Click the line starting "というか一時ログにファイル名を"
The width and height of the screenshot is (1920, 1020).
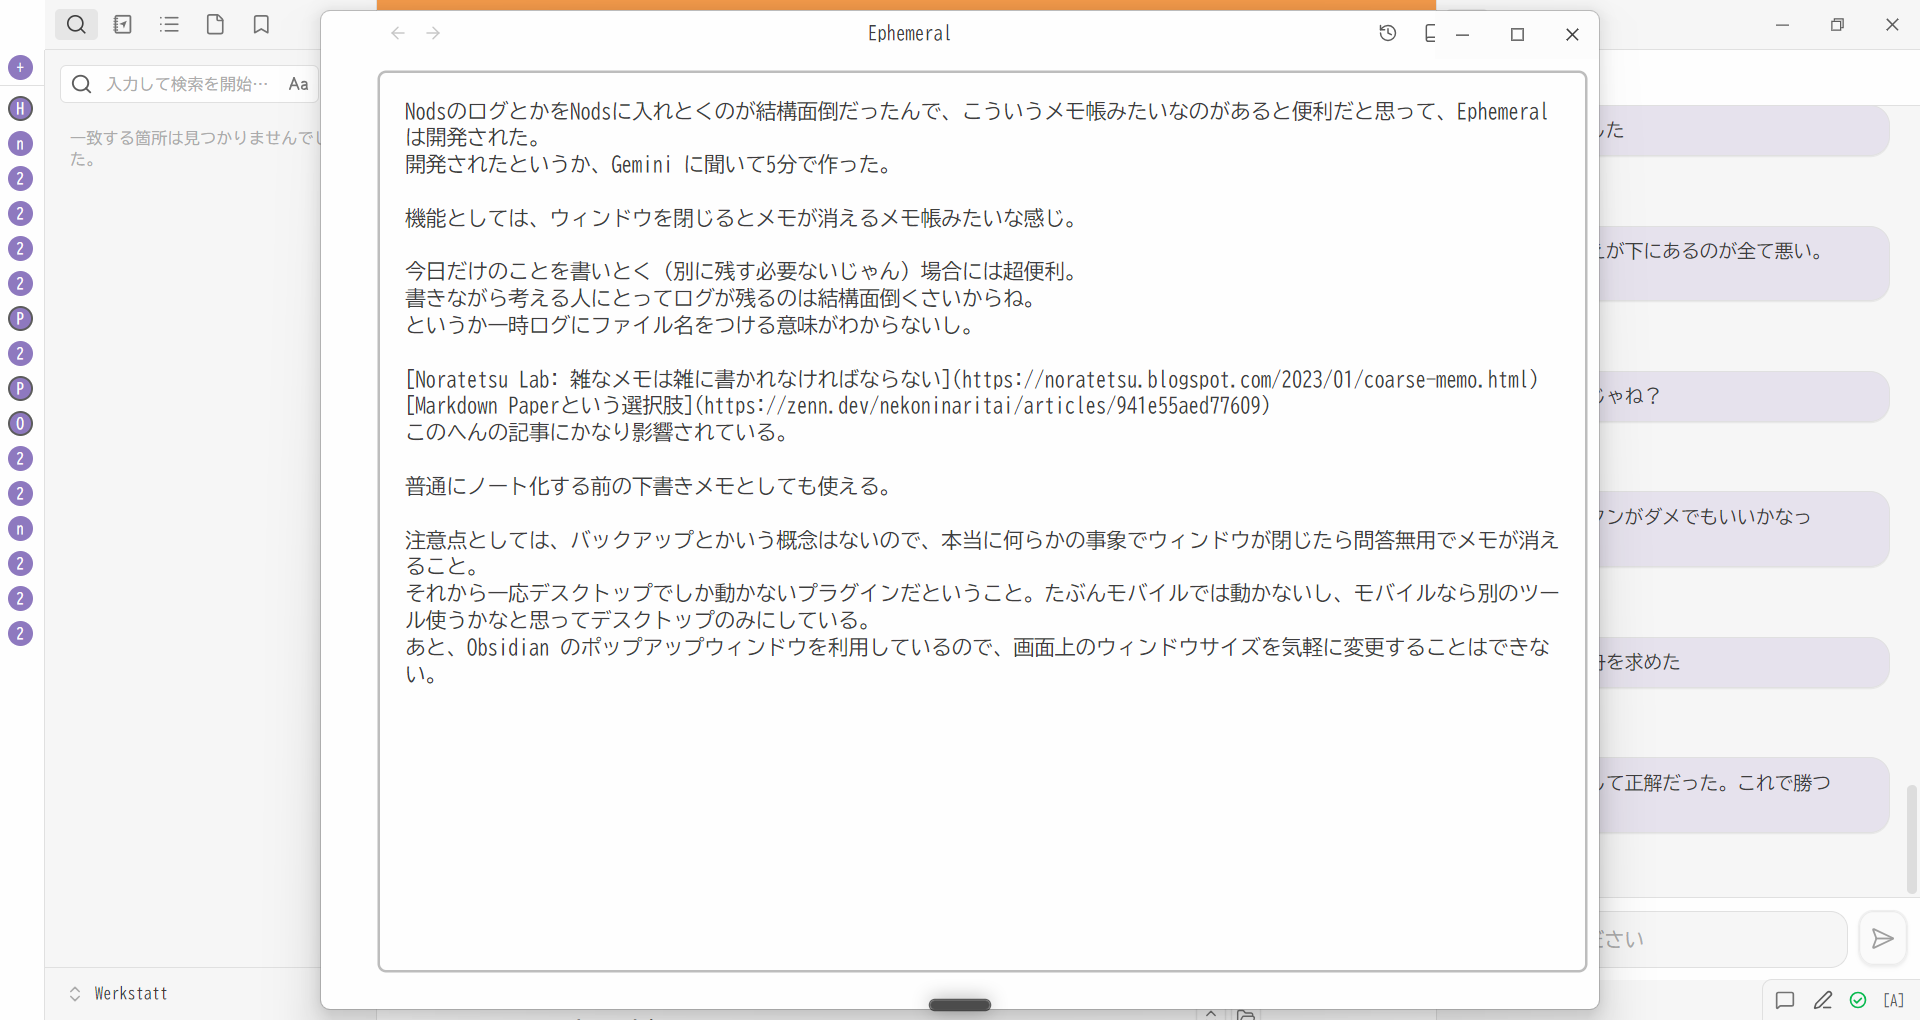point(690,325)
